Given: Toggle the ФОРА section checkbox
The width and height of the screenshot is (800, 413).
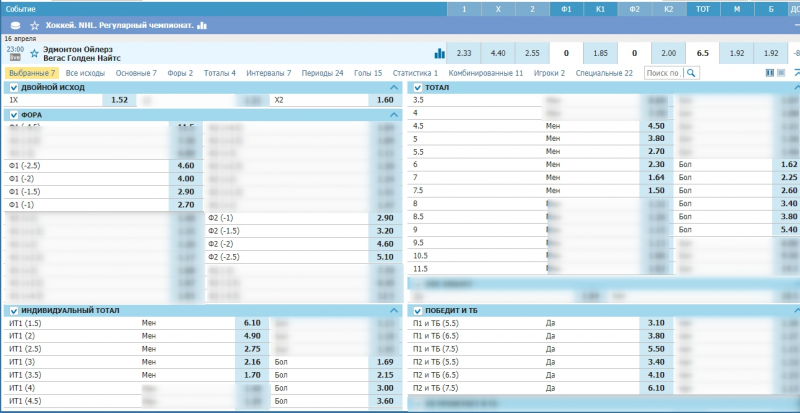Looking at the screenshot, I should pyautogui.click(x=13, y=115).
